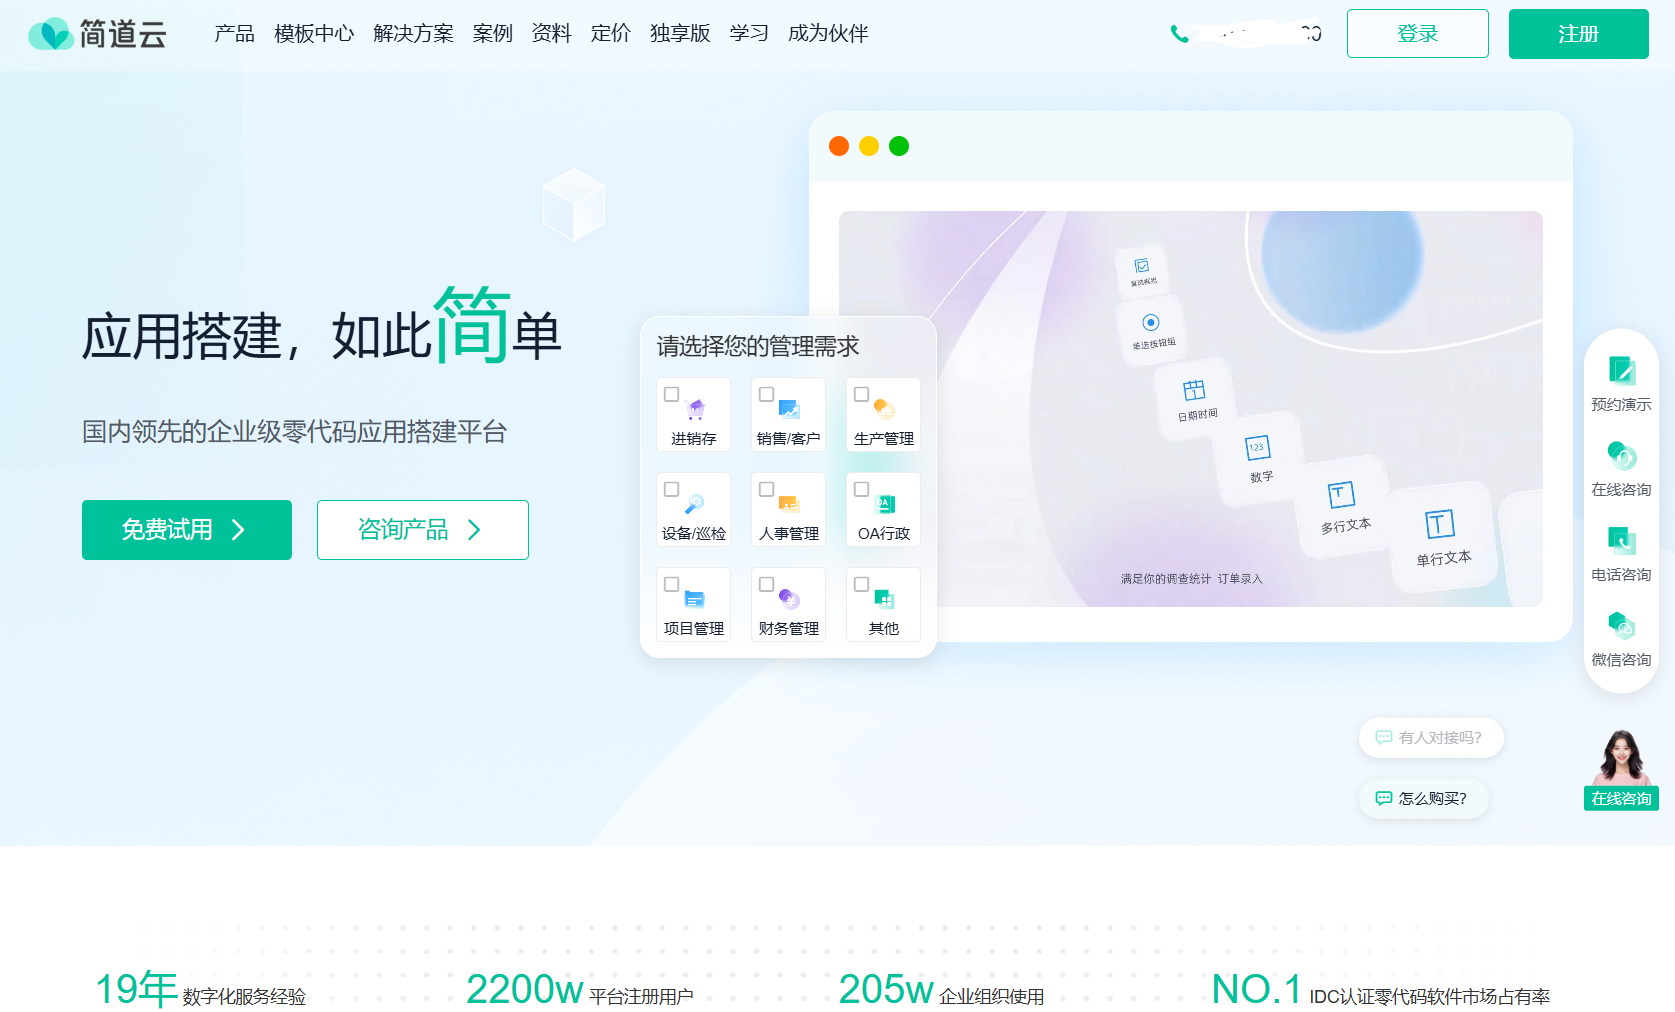Screen dimensions: 1675x1012
Task: Click the 19年 statistic text
Action: click(136, 989)
